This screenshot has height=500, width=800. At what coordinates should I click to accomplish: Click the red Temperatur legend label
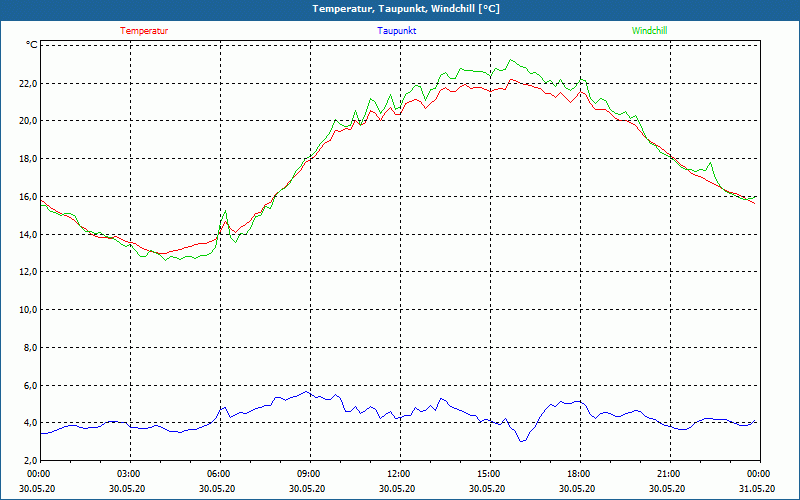pyautogui.click(x=144, y=31)
